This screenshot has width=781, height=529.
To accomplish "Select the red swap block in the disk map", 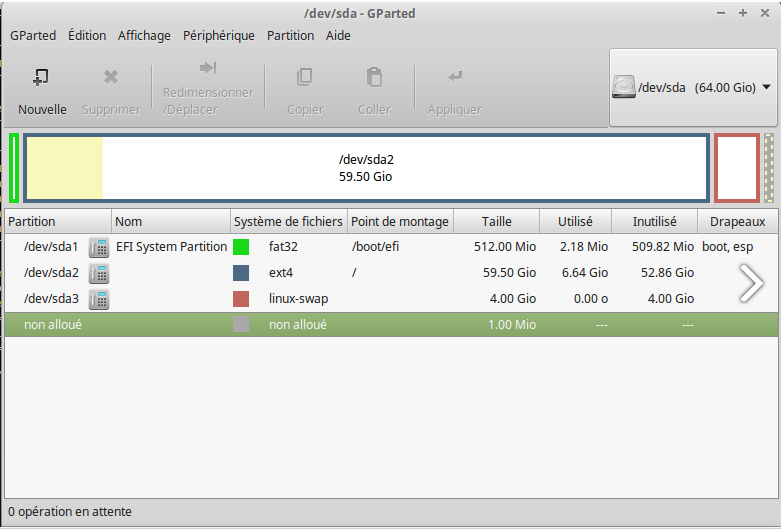I will pyautogui.click(x=737, y=168).
